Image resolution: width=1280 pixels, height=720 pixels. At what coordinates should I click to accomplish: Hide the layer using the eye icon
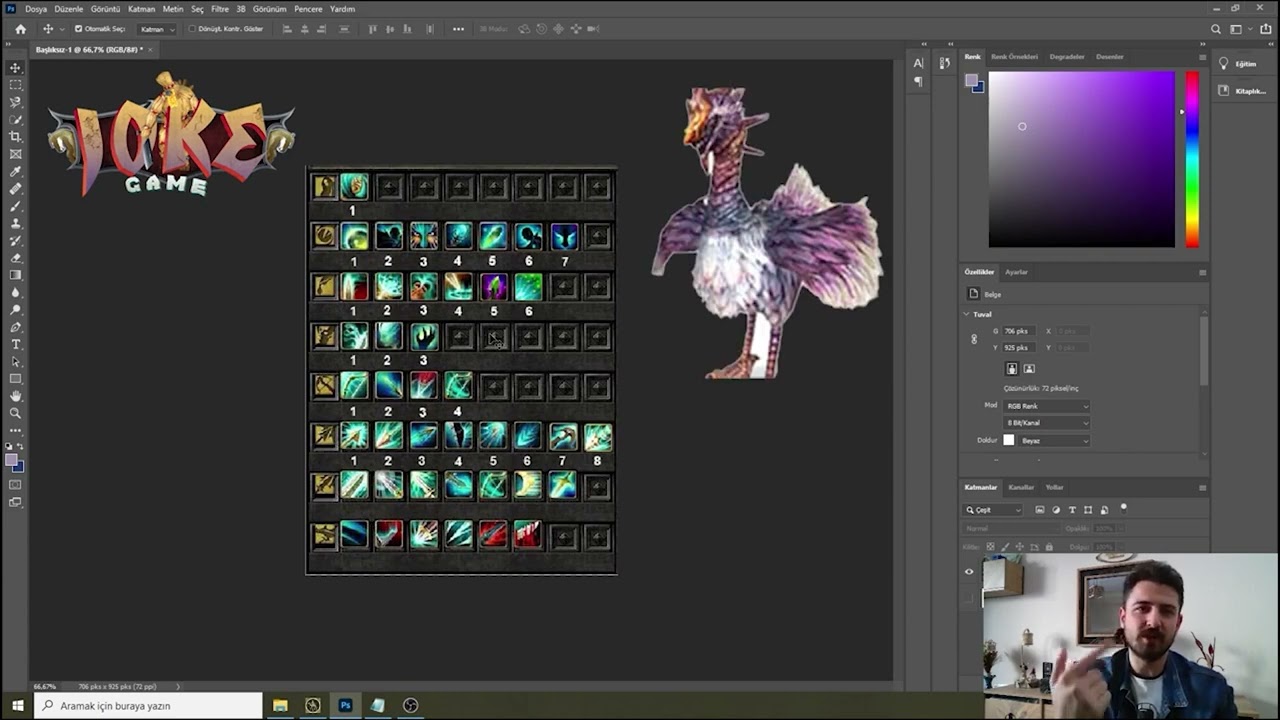click(x=968, y=572)
